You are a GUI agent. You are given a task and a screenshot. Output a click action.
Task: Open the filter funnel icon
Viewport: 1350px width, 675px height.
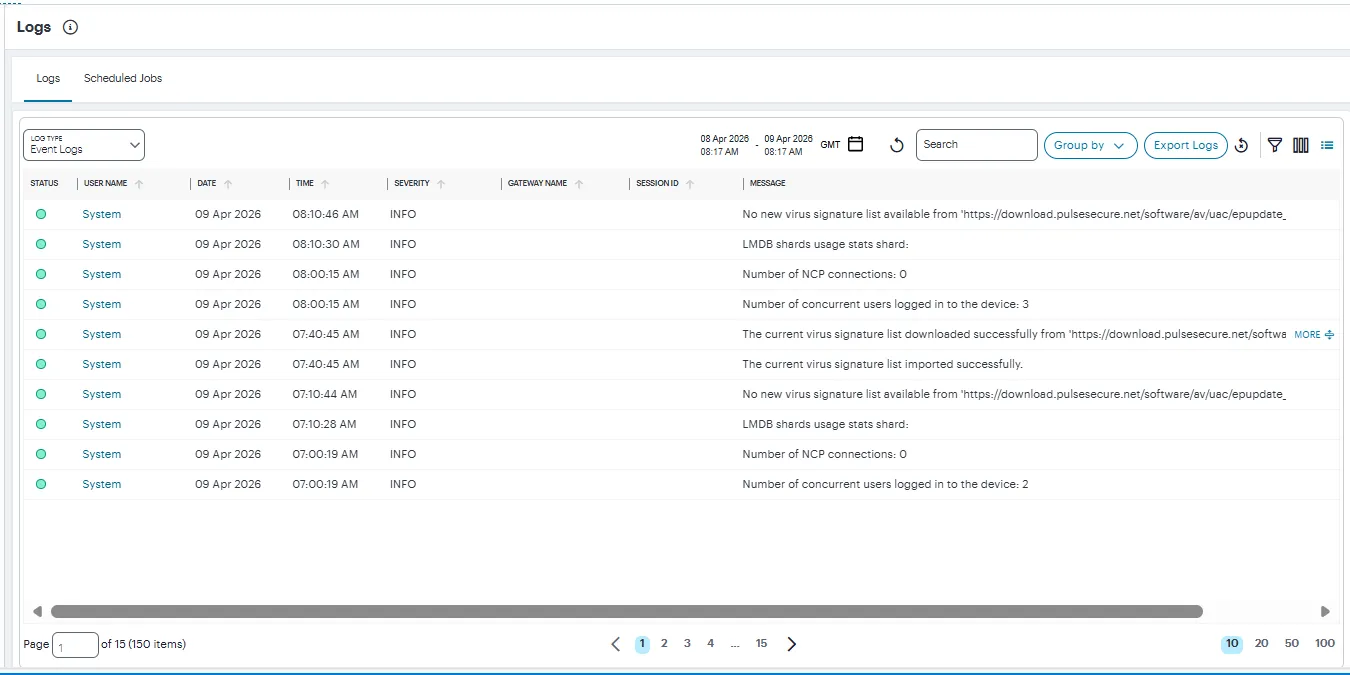point(1275,145)
